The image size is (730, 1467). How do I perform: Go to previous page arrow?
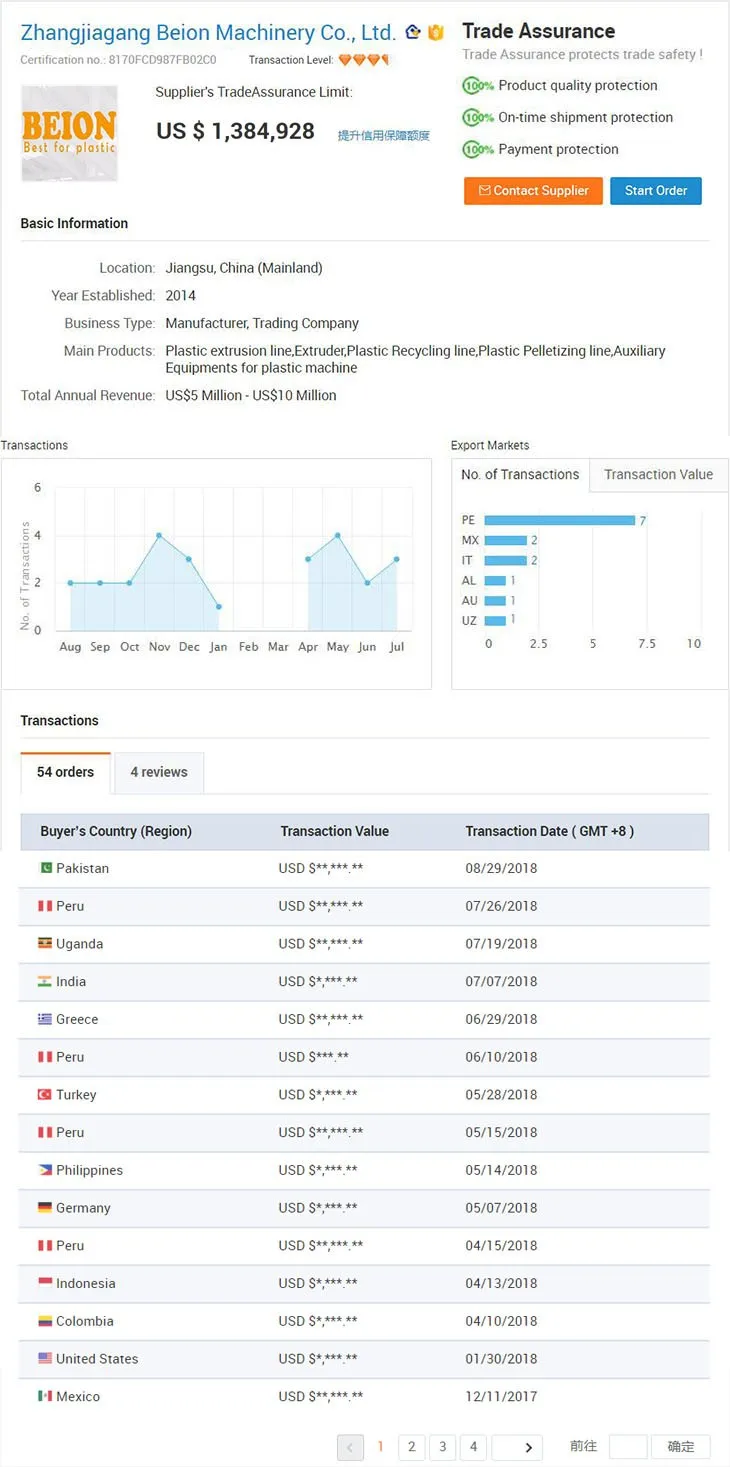click(351, 1447)
